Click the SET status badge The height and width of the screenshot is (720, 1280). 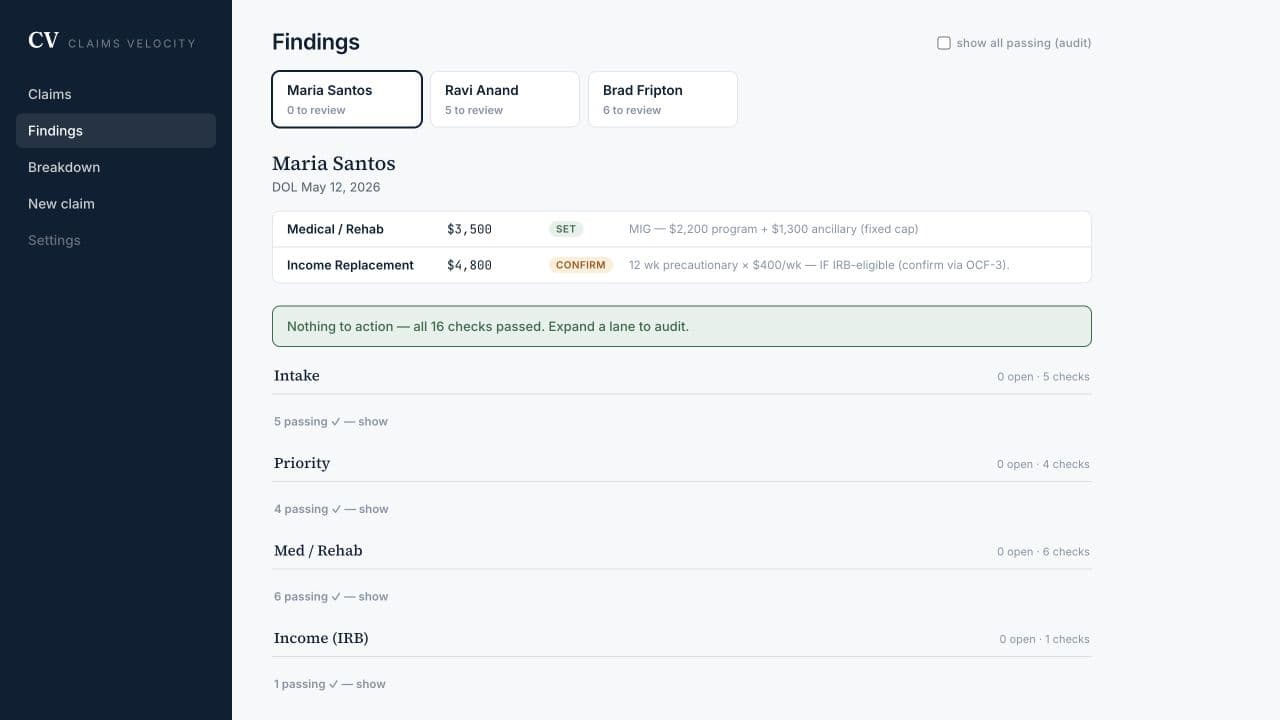[x=566, y=229]
